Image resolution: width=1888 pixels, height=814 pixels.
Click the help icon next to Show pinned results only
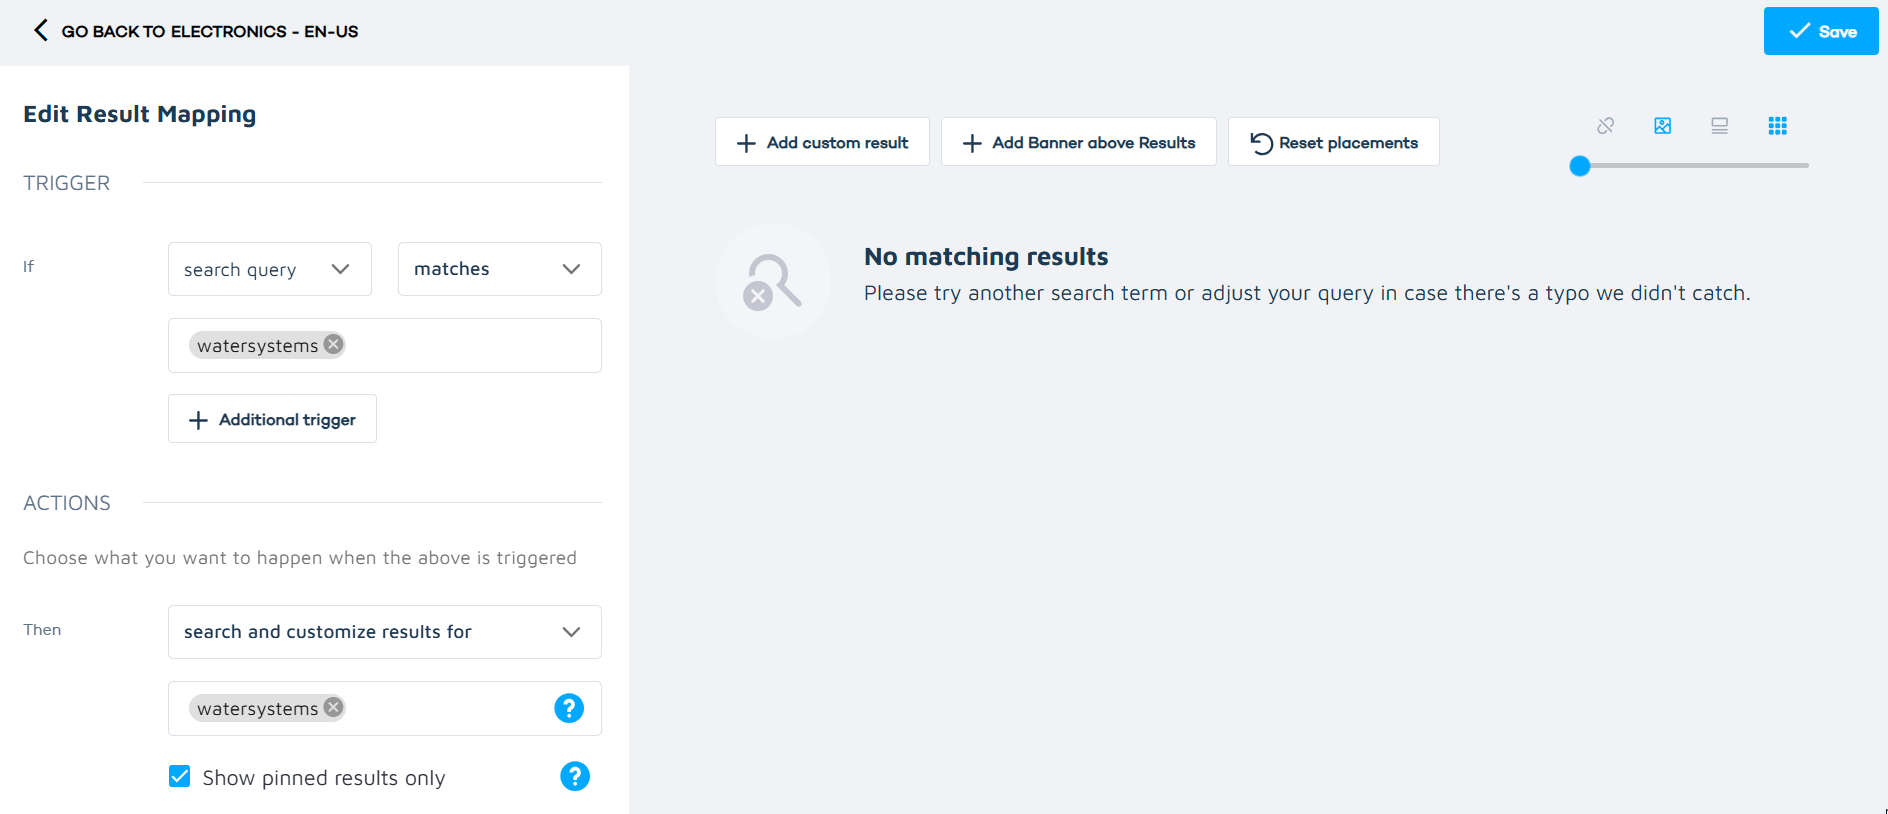575,776
